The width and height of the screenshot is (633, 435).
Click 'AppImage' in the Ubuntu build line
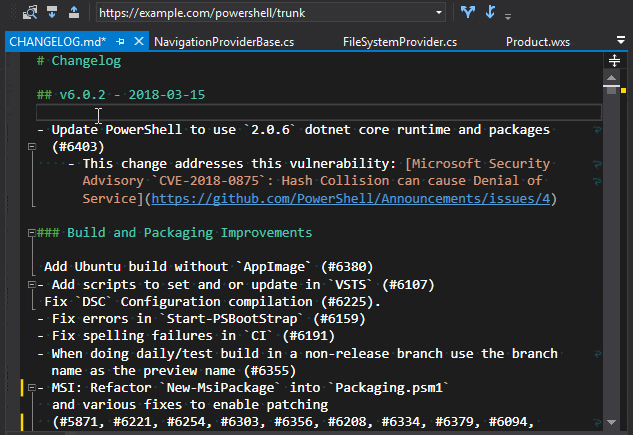(x=274, y=267)
